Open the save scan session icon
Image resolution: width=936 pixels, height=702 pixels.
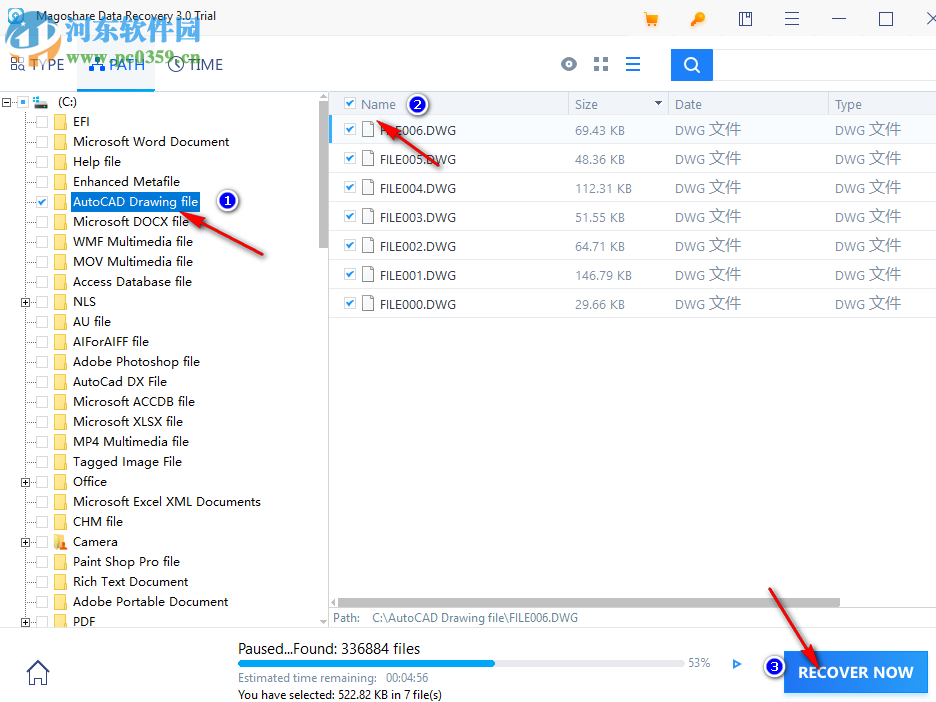click(x=744, y=19)
